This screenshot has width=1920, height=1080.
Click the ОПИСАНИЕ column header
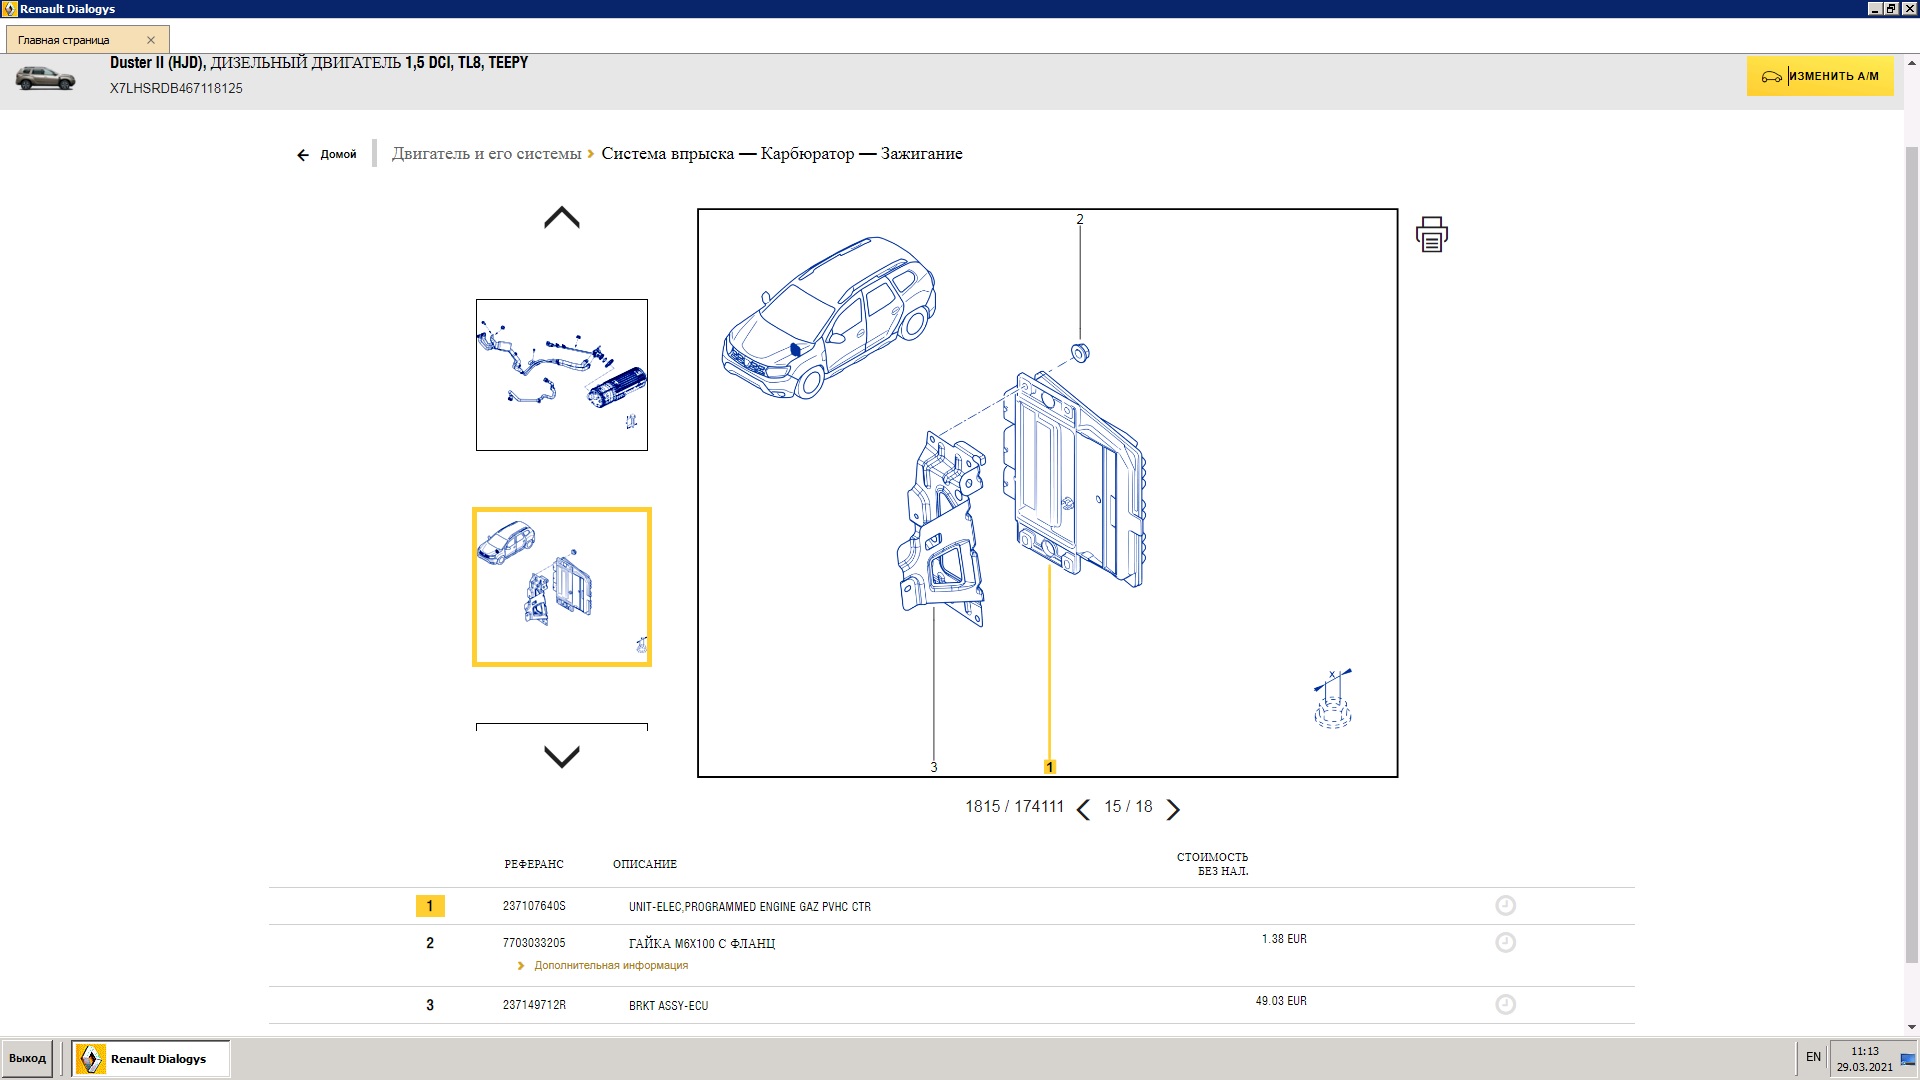[x=645, y=864]
